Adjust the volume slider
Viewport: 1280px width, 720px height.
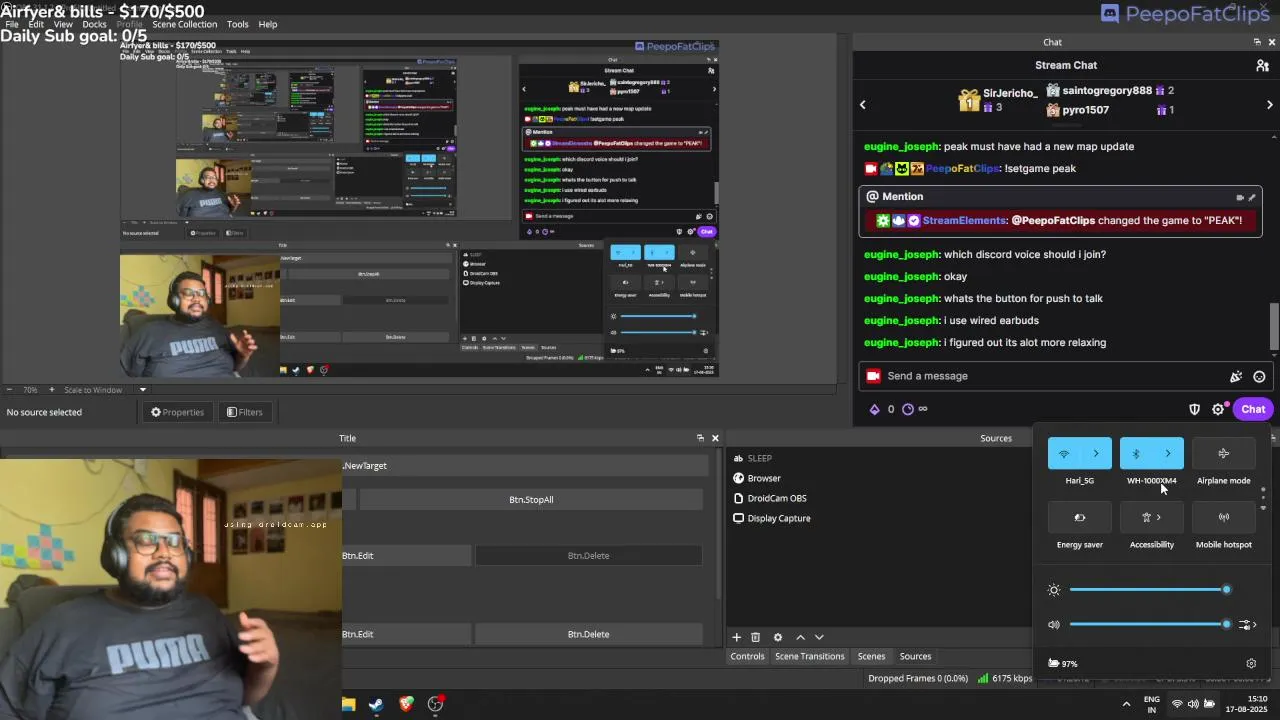1148,625
